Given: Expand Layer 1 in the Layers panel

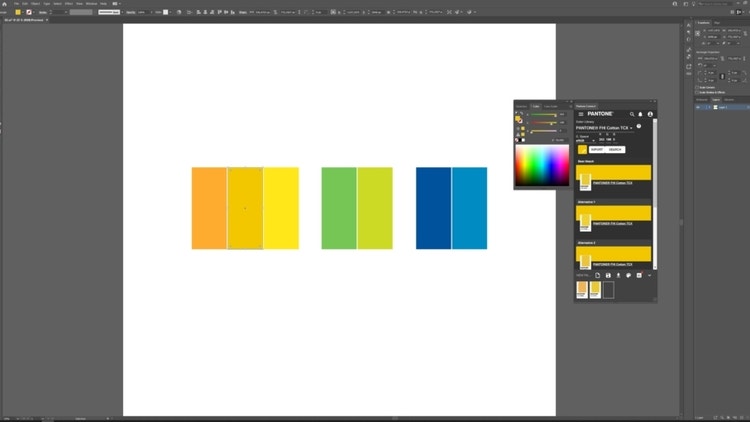Looking at the screenshot, I should [x=709, y=107].
